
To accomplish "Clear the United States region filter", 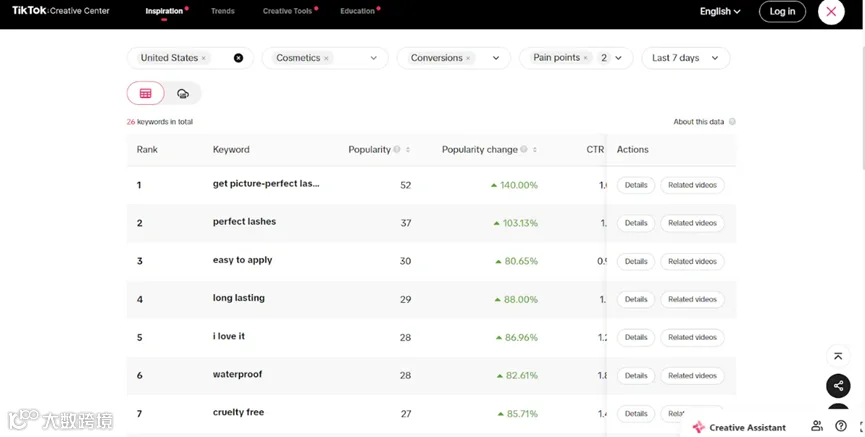I will click(x=238, y=58).
